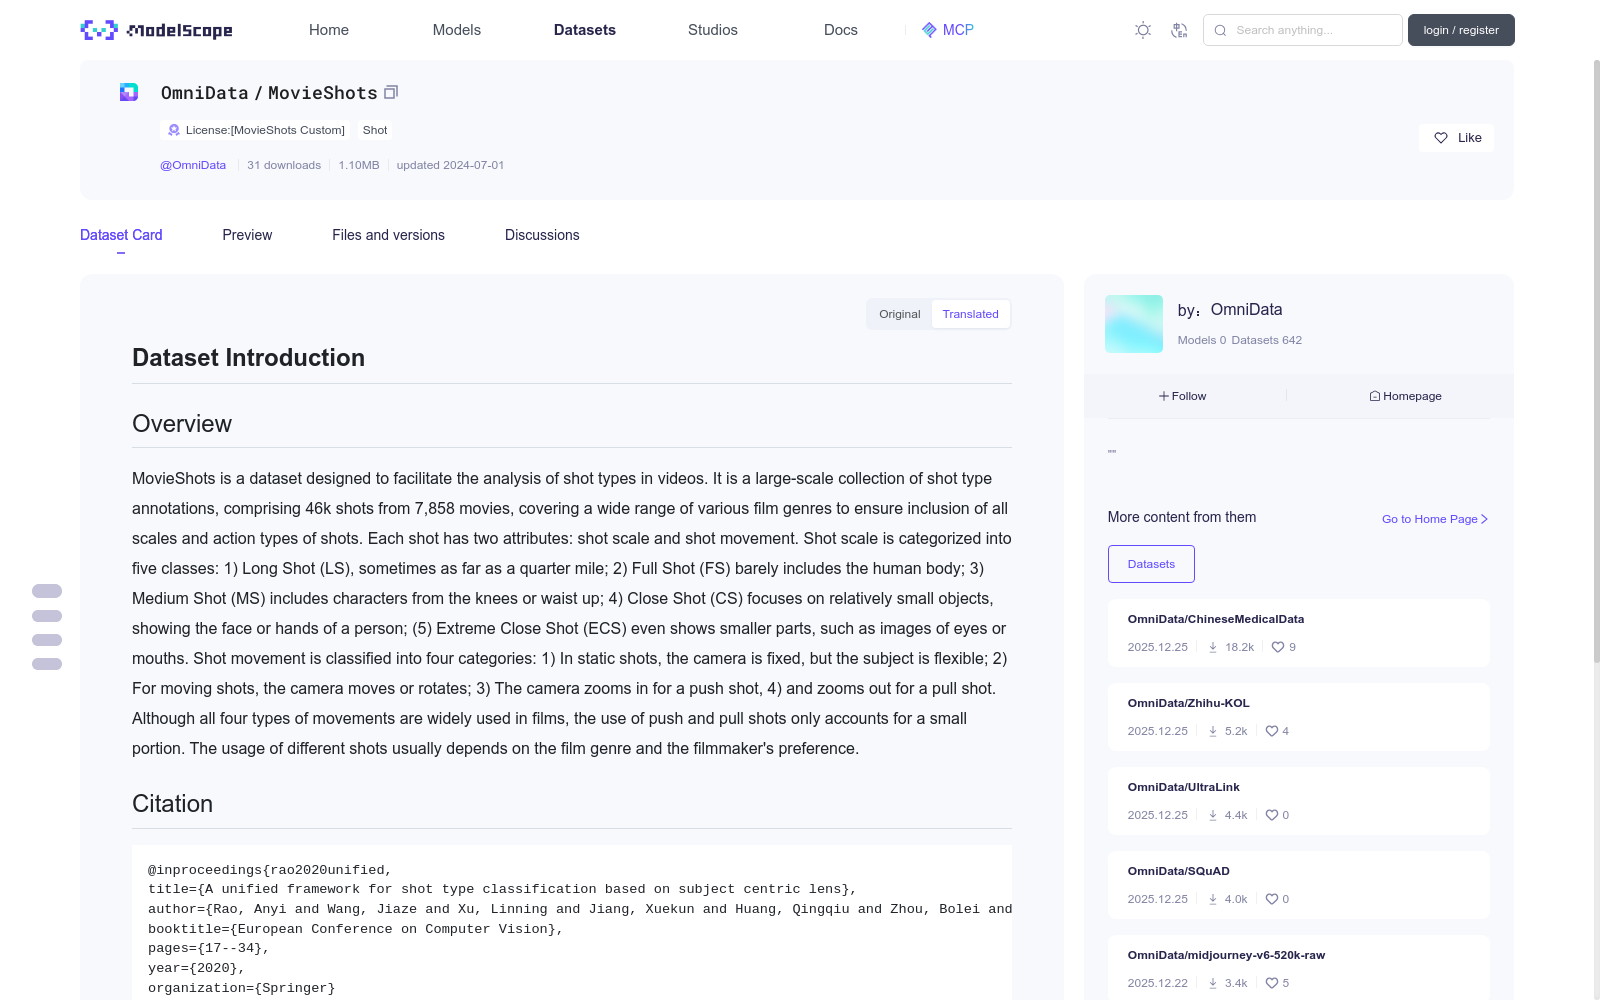Switch card view to Translated
The image size is (1600, 1000).
971,314
